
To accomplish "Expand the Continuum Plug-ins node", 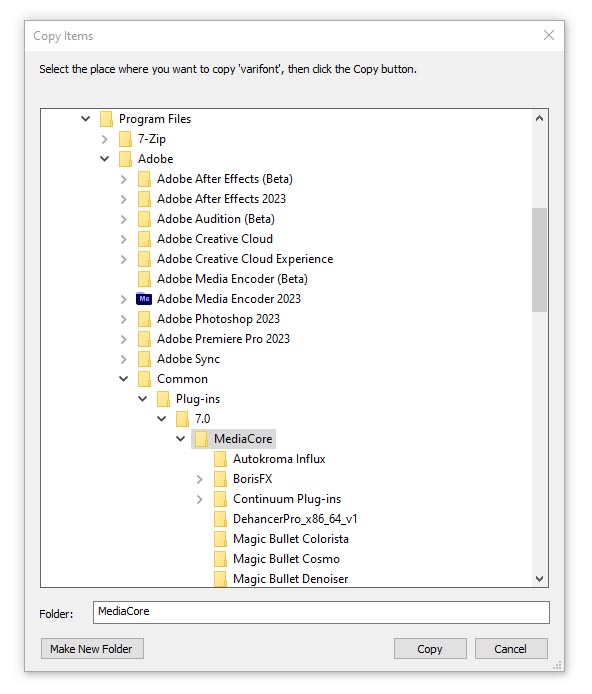I will 200,499.
